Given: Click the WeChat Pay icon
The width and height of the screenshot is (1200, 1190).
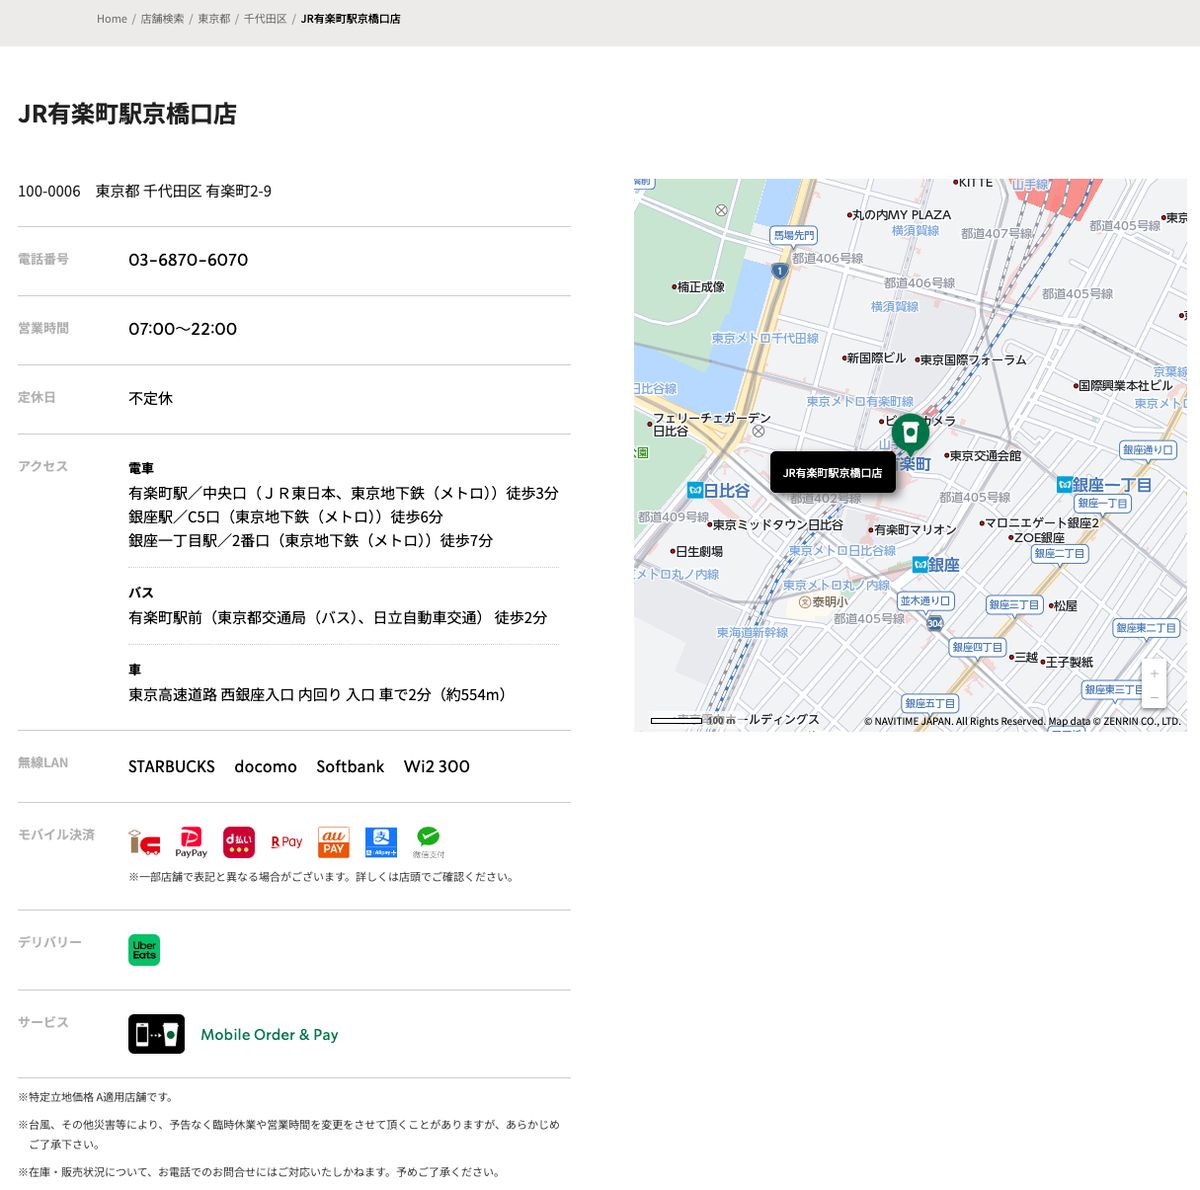Looking at the screenshot, I should pyautogui.click(x=428, y=843).
